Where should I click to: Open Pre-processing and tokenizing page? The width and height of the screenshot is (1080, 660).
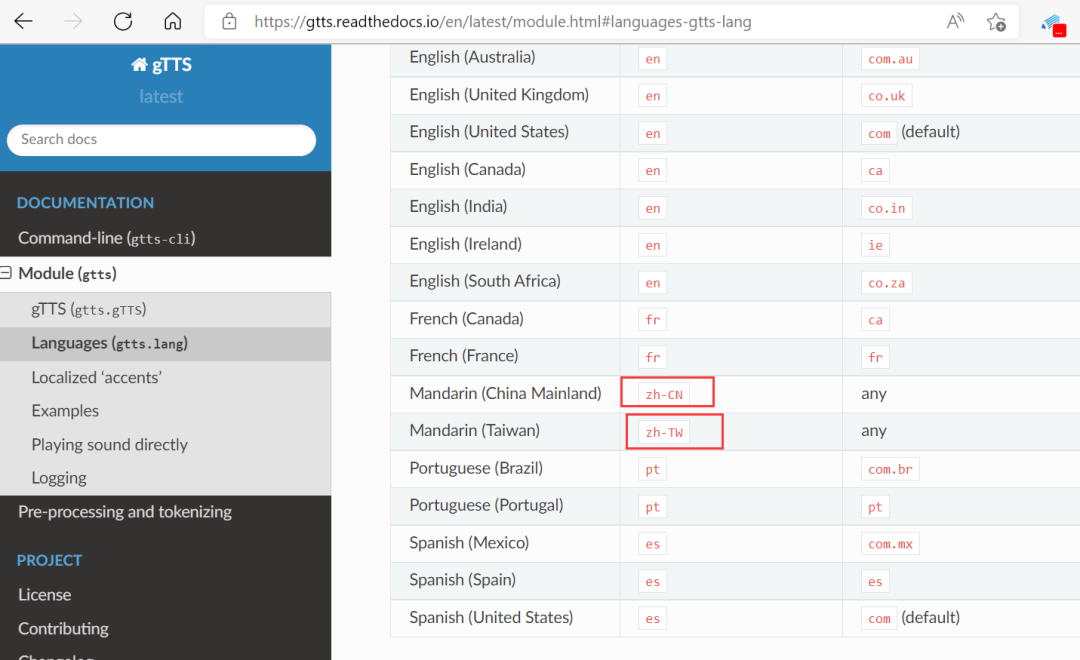point(125,512)
